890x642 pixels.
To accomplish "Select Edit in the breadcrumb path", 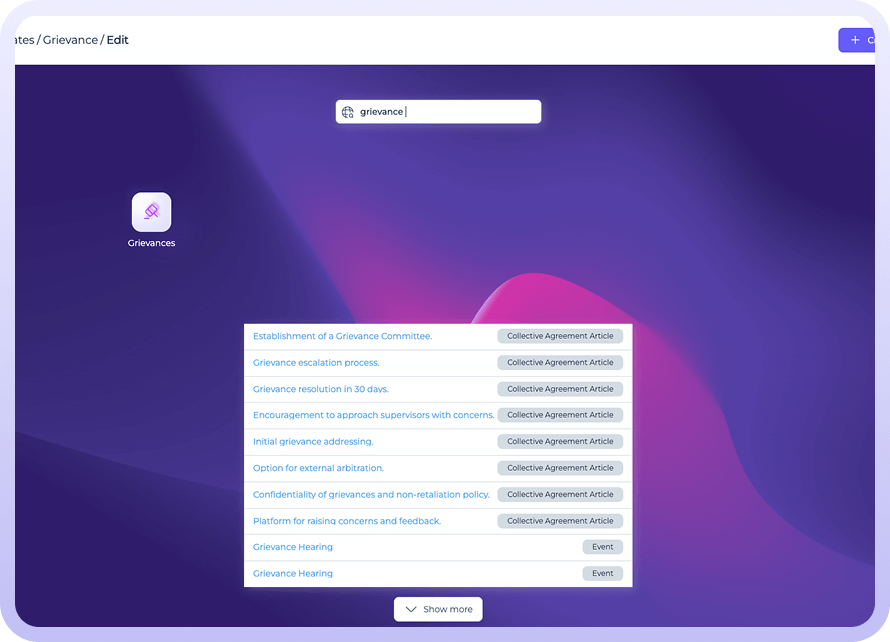I will 118,40.
